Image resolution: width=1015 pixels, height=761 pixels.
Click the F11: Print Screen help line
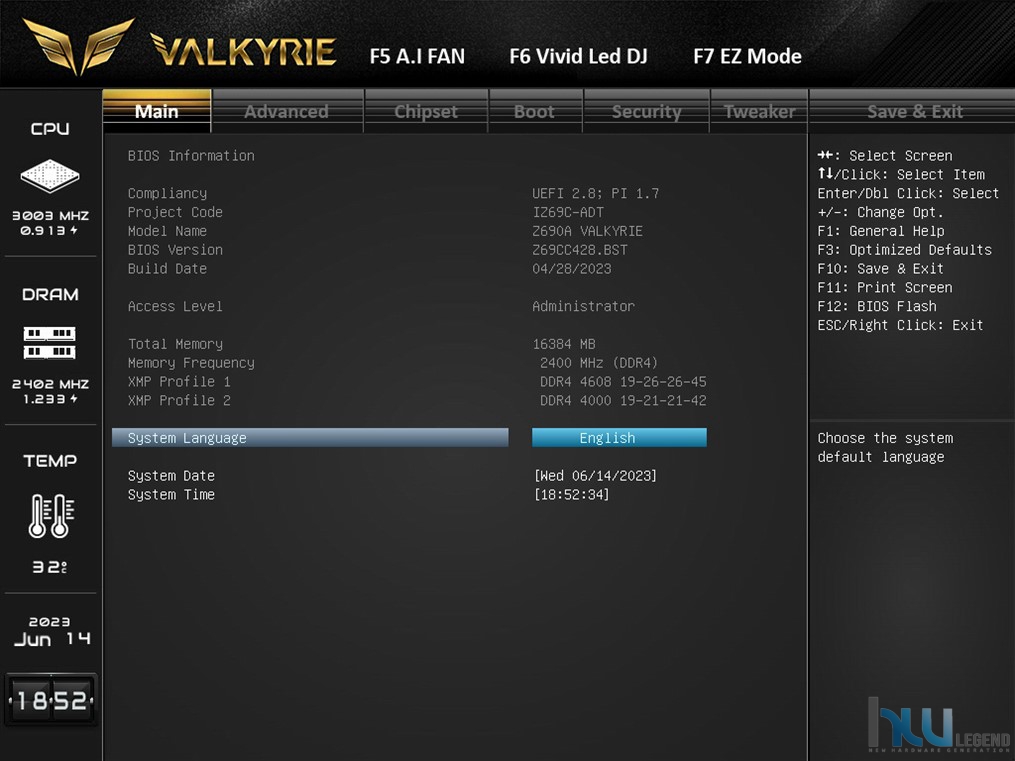click(884, 287)
